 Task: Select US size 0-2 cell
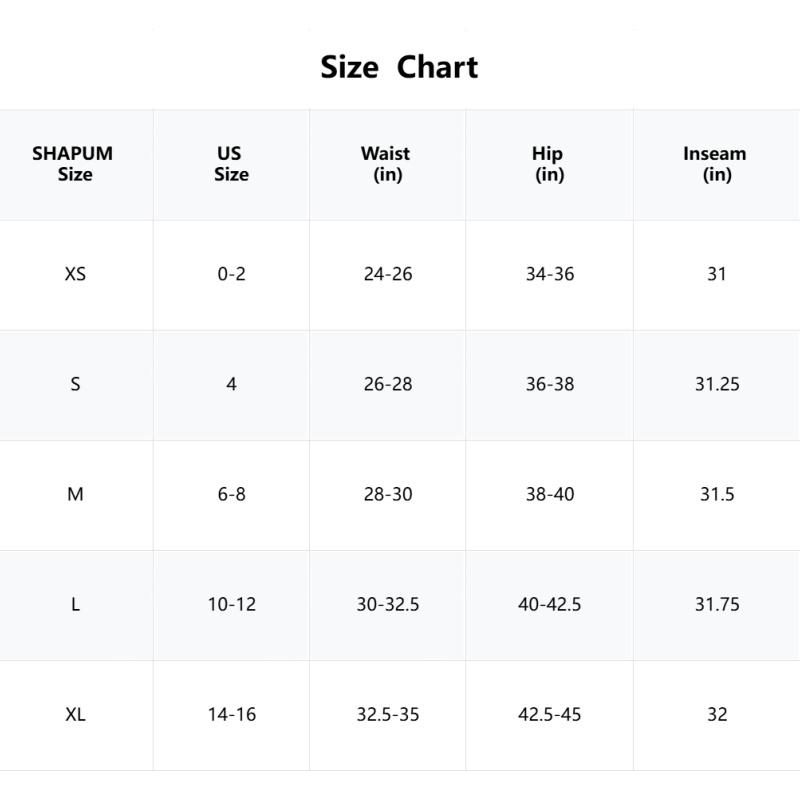click(231, 274)
